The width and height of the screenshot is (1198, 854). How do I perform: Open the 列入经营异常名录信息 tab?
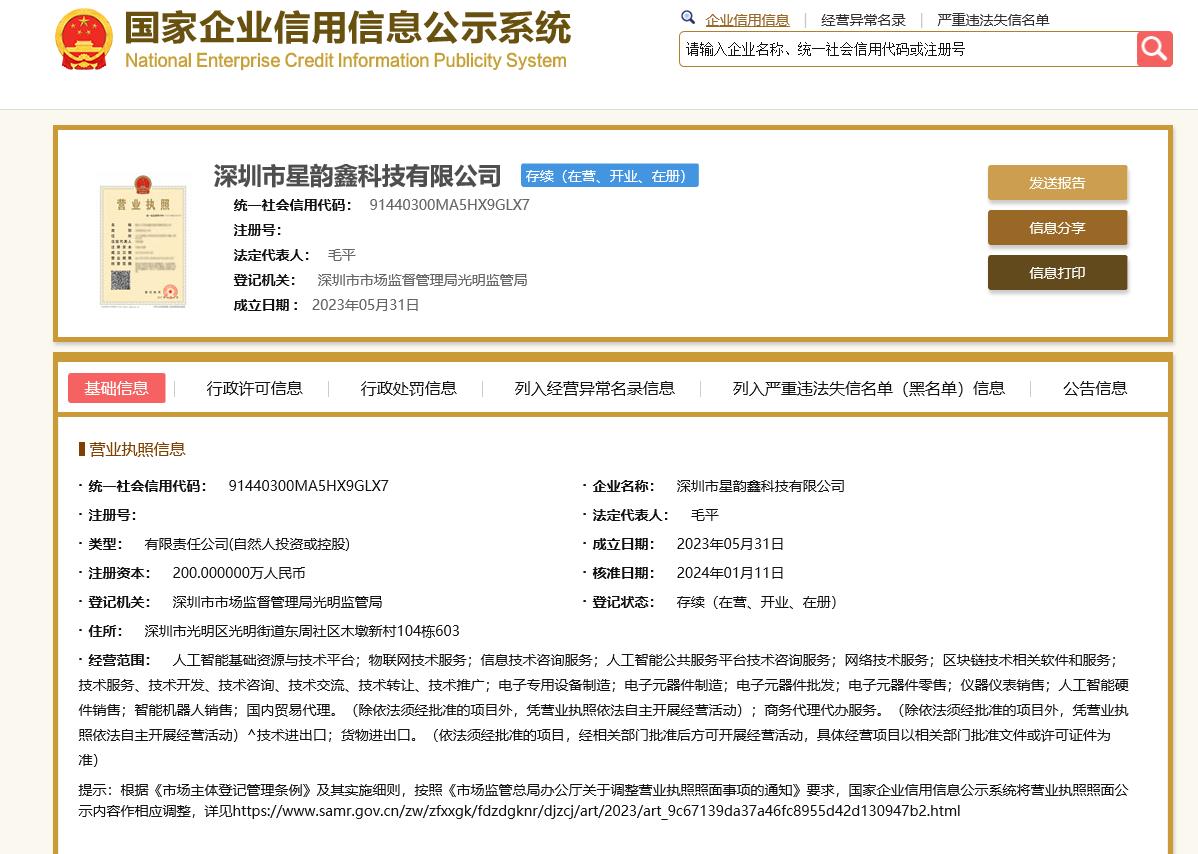[x=594, y=388]
